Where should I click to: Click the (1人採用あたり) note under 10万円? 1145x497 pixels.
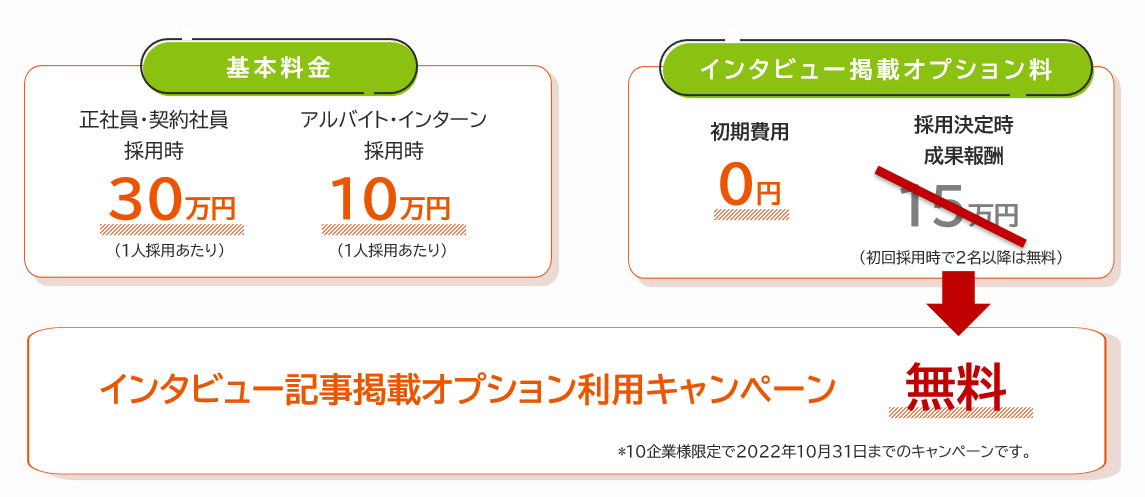coord(392,250)
